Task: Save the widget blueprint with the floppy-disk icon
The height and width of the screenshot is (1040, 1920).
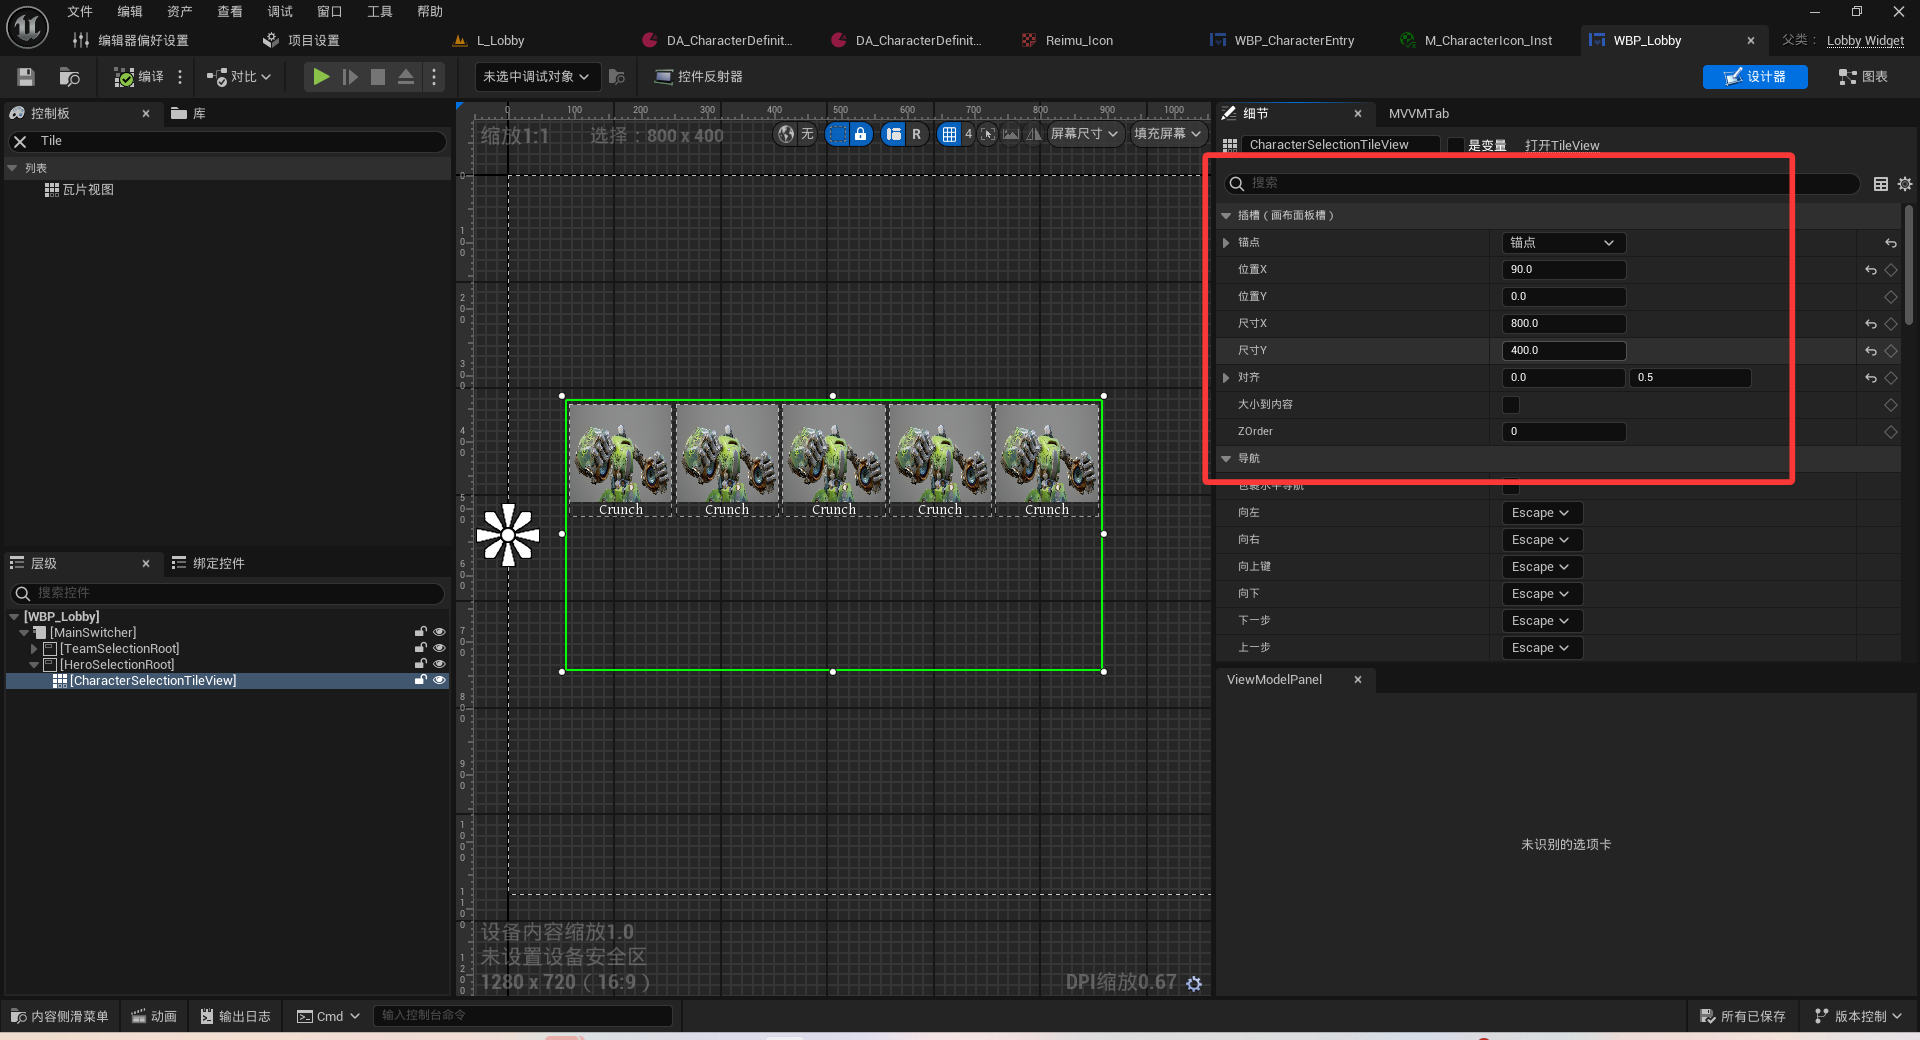Action: click(26, 77)
